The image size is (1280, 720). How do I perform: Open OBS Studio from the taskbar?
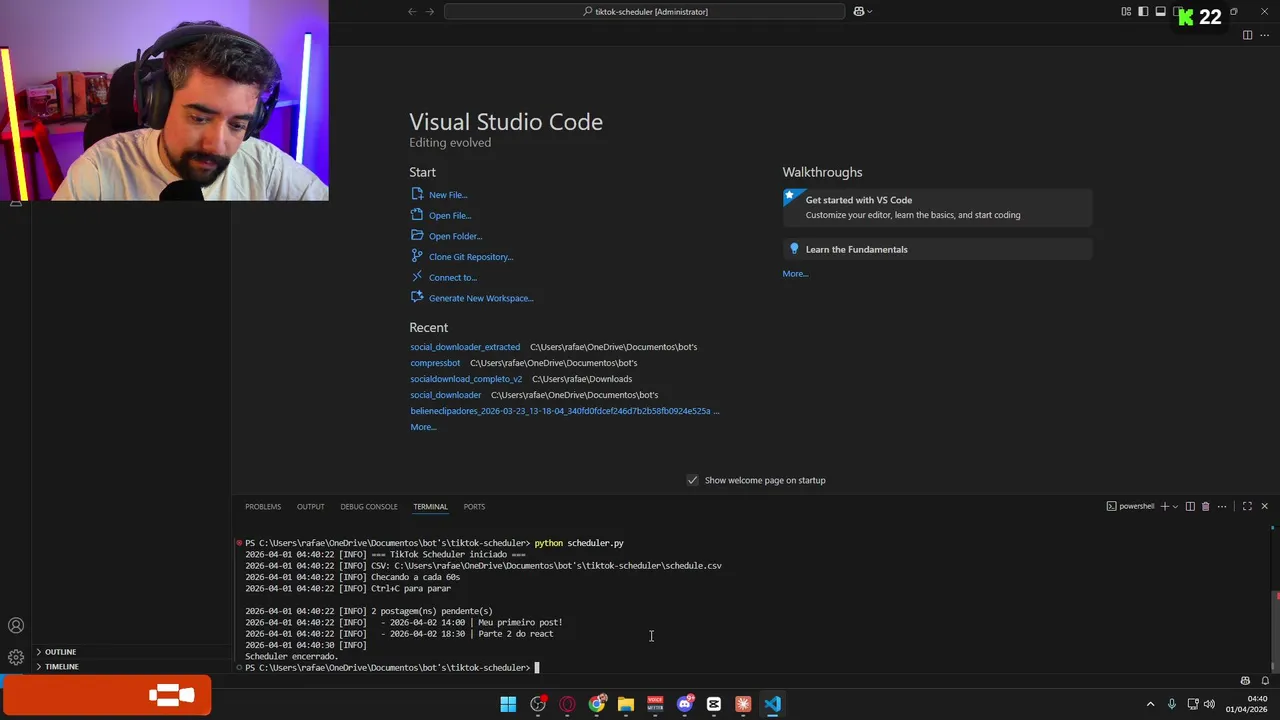click(x=538, y=704)
